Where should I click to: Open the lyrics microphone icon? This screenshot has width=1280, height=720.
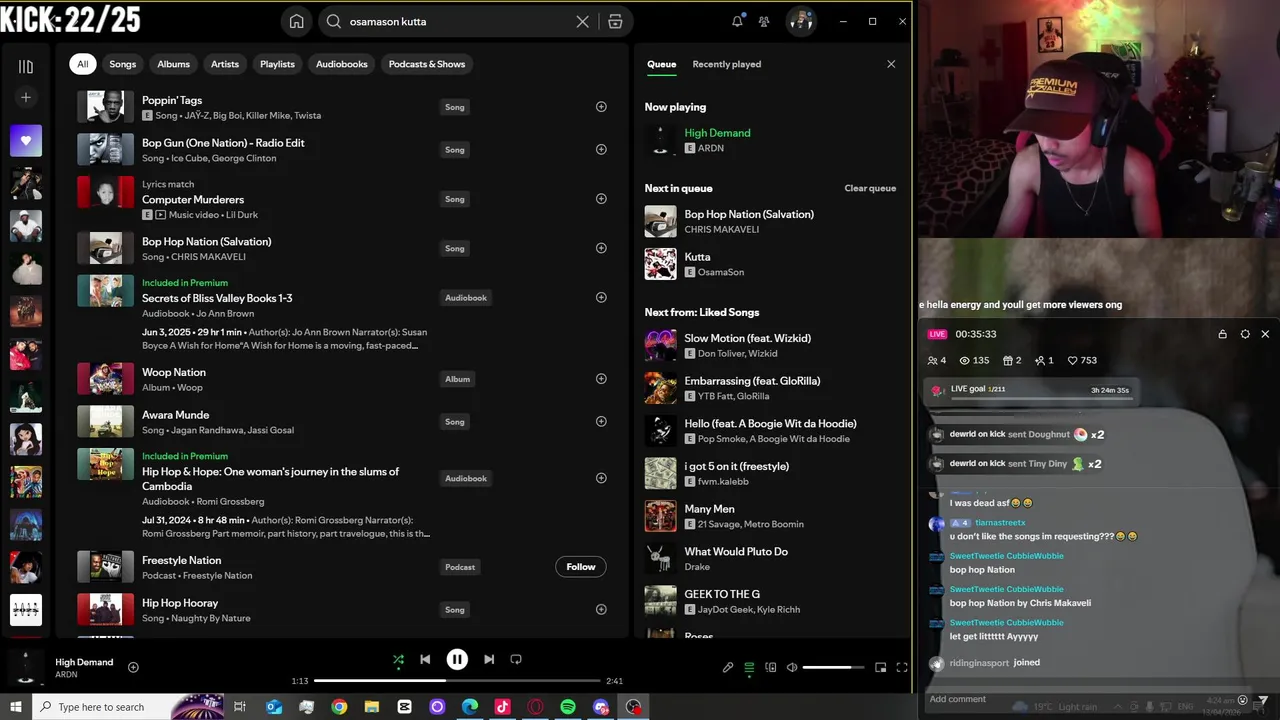coord(728,668)
